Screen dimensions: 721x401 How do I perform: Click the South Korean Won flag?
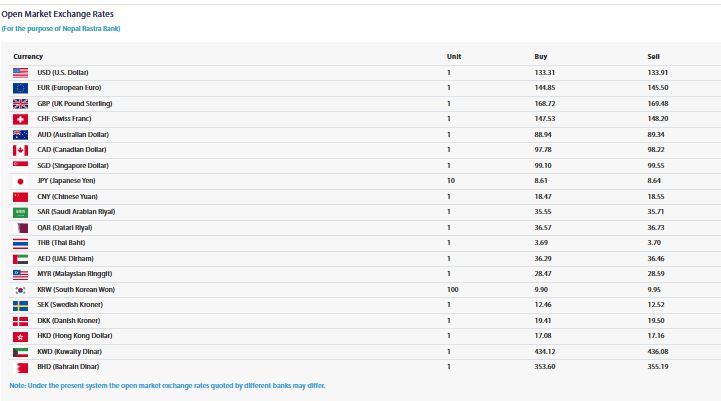[x=20, y=289]
